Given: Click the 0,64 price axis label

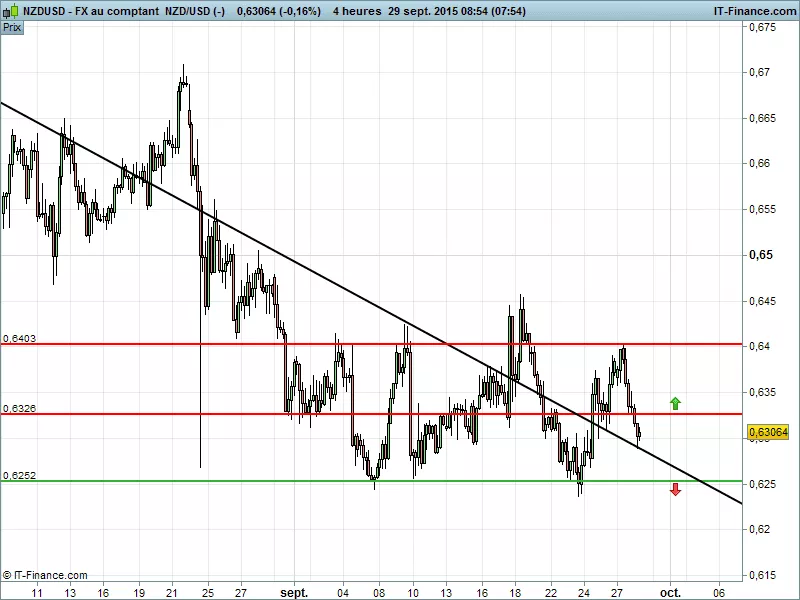Looking at the screenshot, I should [759, 346].
